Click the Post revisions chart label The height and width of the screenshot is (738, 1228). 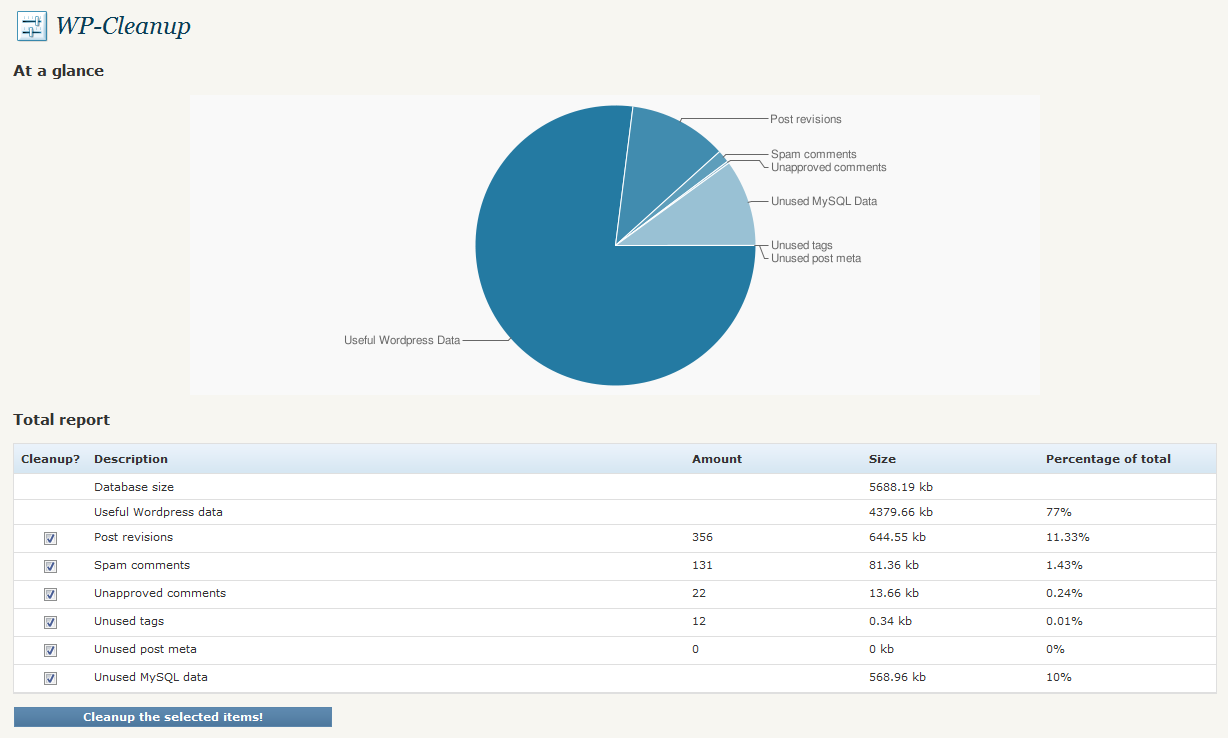(x=806, y=119)
